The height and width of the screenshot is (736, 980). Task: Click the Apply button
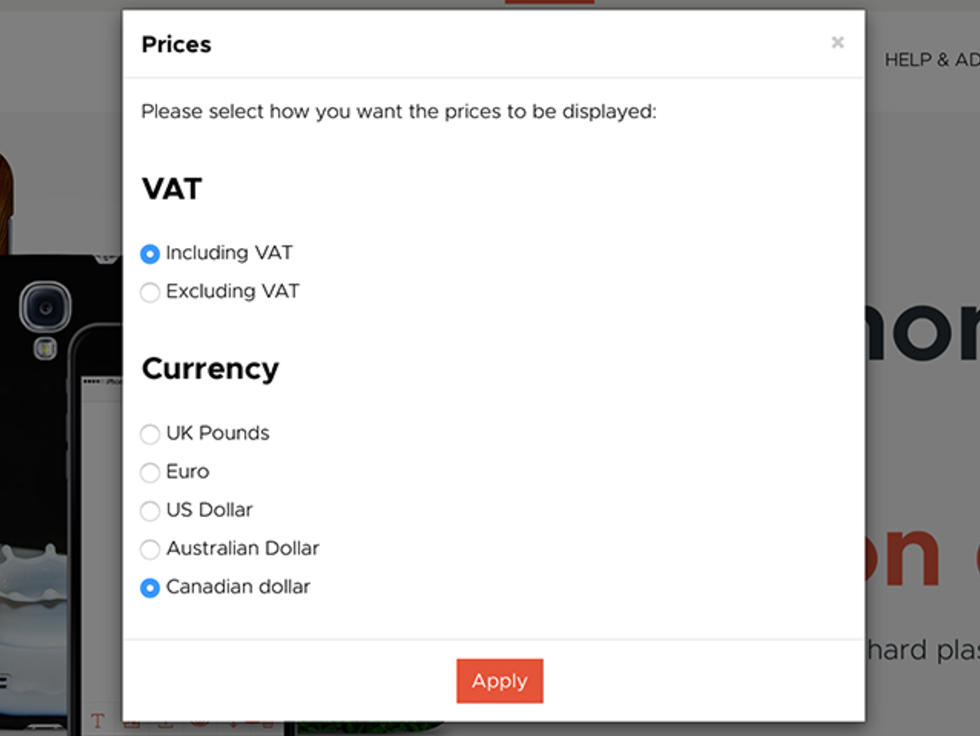[500, 681]
